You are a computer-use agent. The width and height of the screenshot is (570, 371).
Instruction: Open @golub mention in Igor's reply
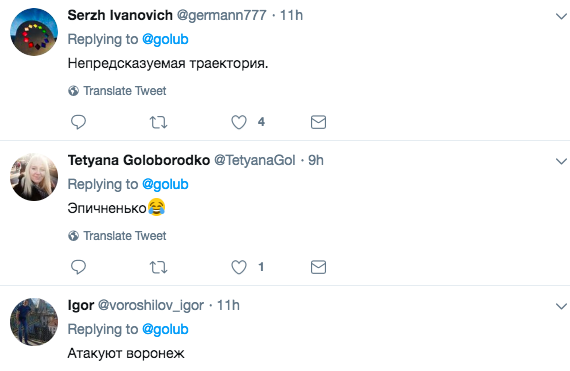165,330
